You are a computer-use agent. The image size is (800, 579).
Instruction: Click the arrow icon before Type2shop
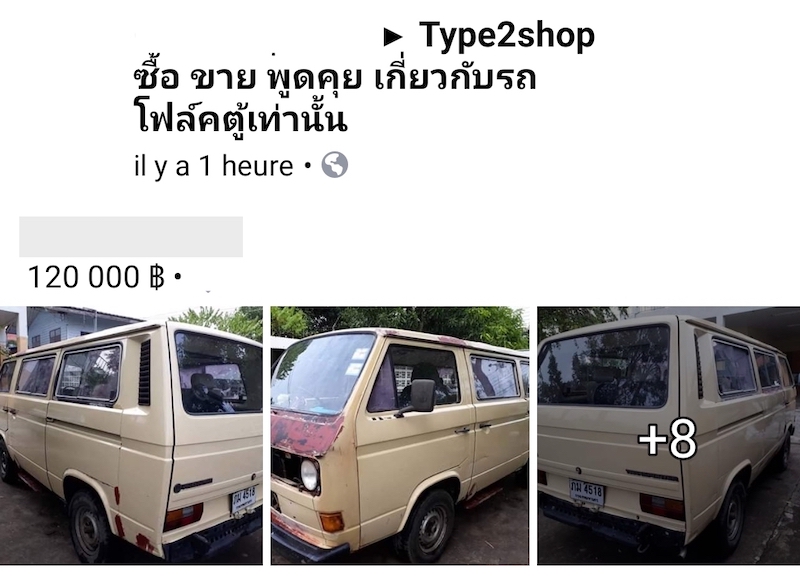(393, 37)
